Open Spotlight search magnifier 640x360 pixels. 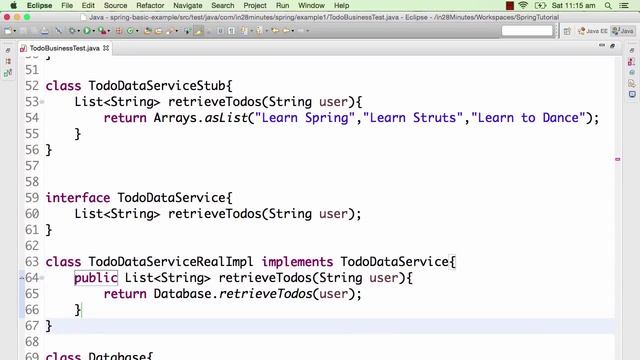(608, 6)
